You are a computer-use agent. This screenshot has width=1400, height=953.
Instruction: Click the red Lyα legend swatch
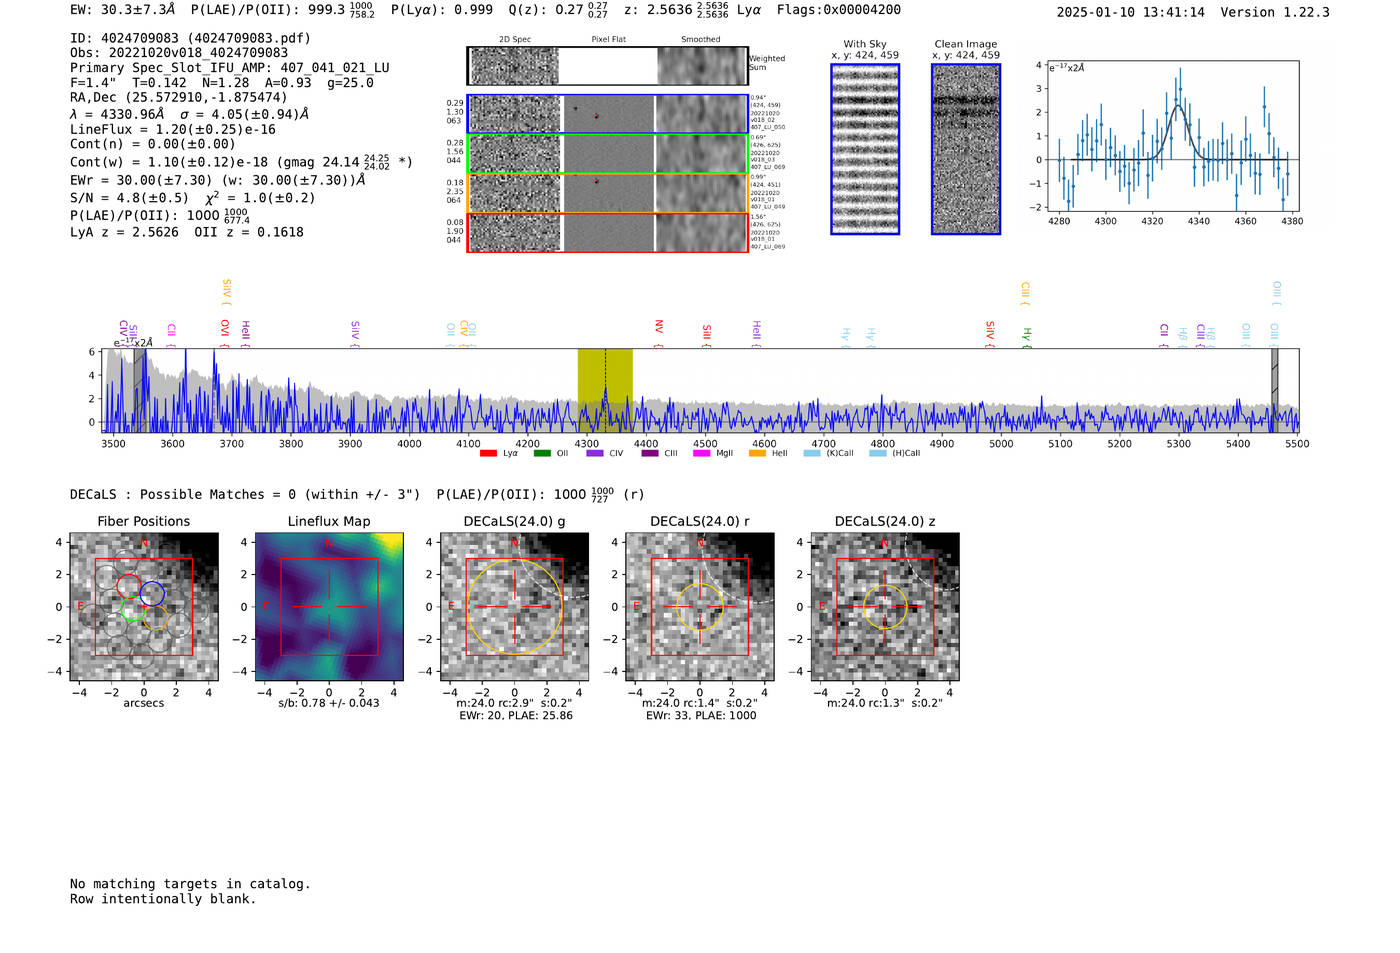[x=488, y=453]
